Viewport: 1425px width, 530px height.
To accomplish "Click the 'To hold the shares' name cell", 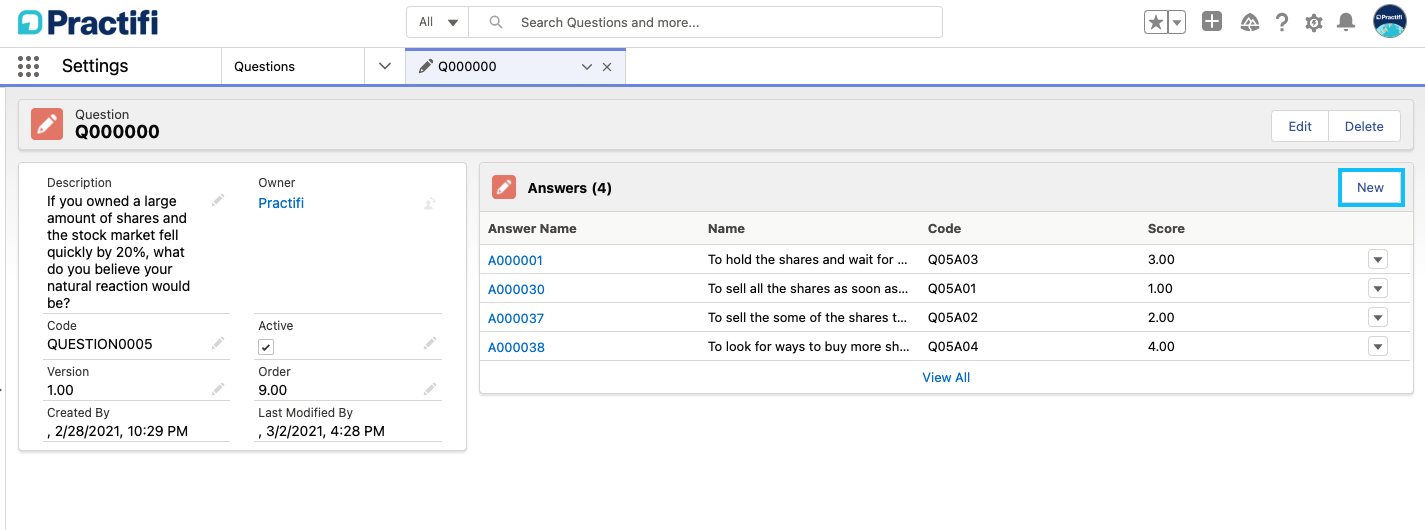I will click(x=808, y=260).
